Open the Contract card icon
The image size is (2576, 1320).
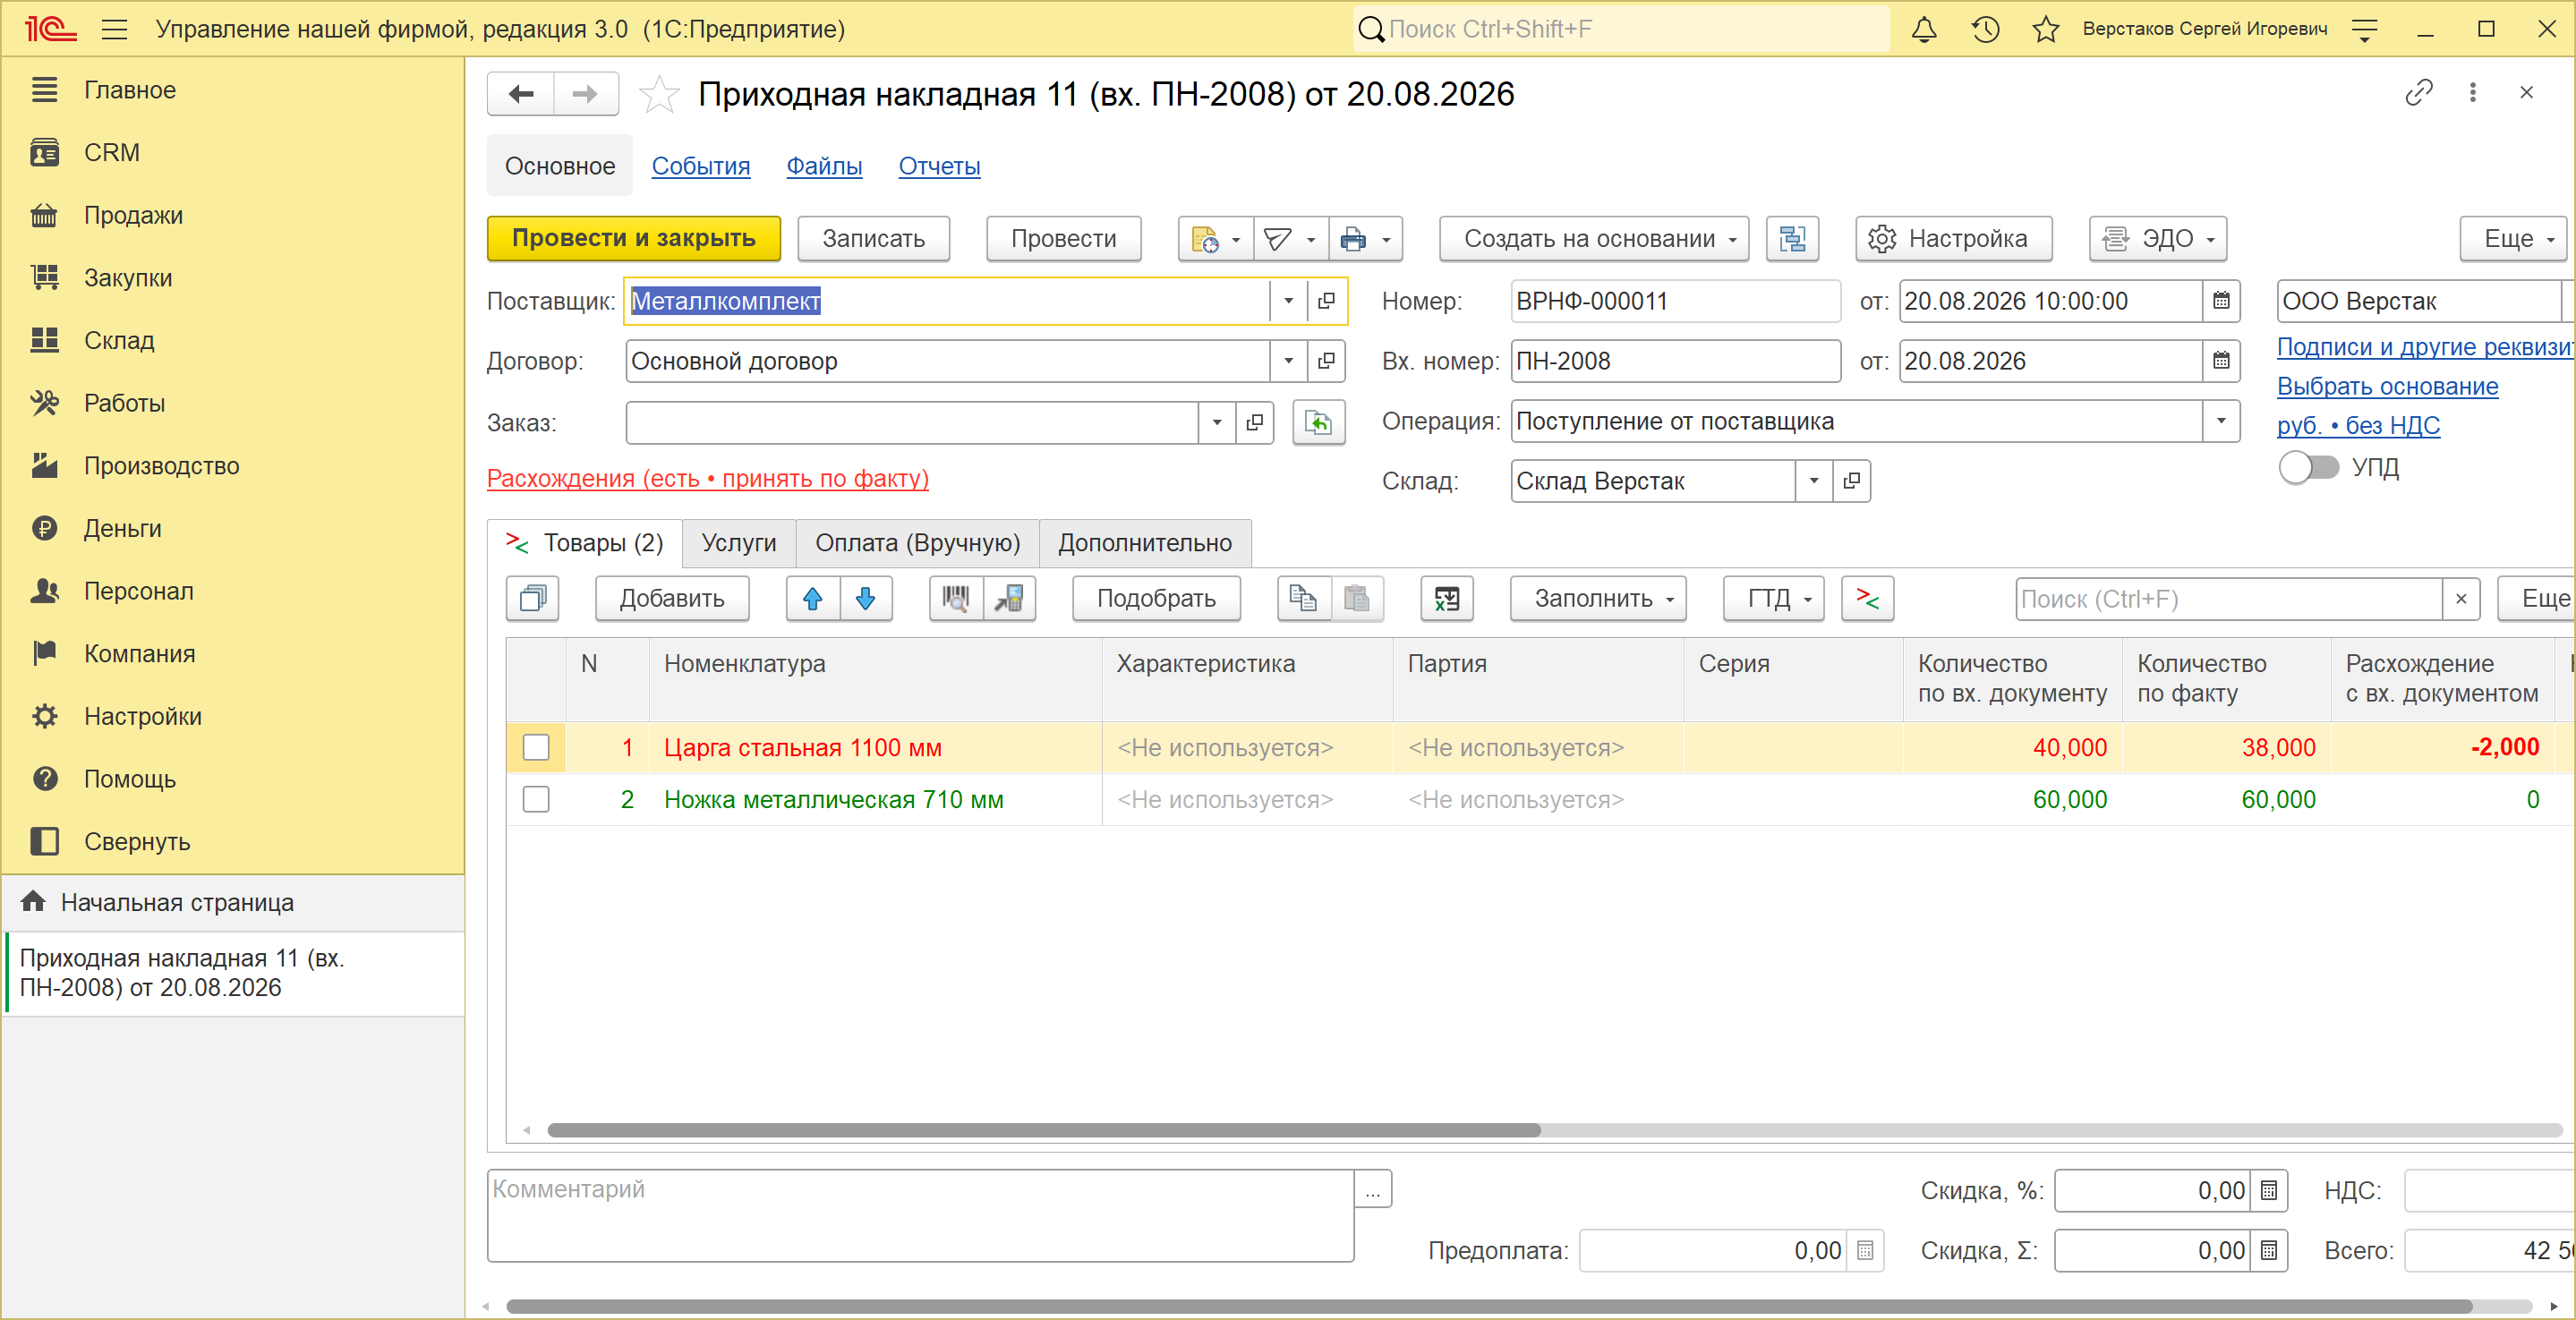(1326, 361)
